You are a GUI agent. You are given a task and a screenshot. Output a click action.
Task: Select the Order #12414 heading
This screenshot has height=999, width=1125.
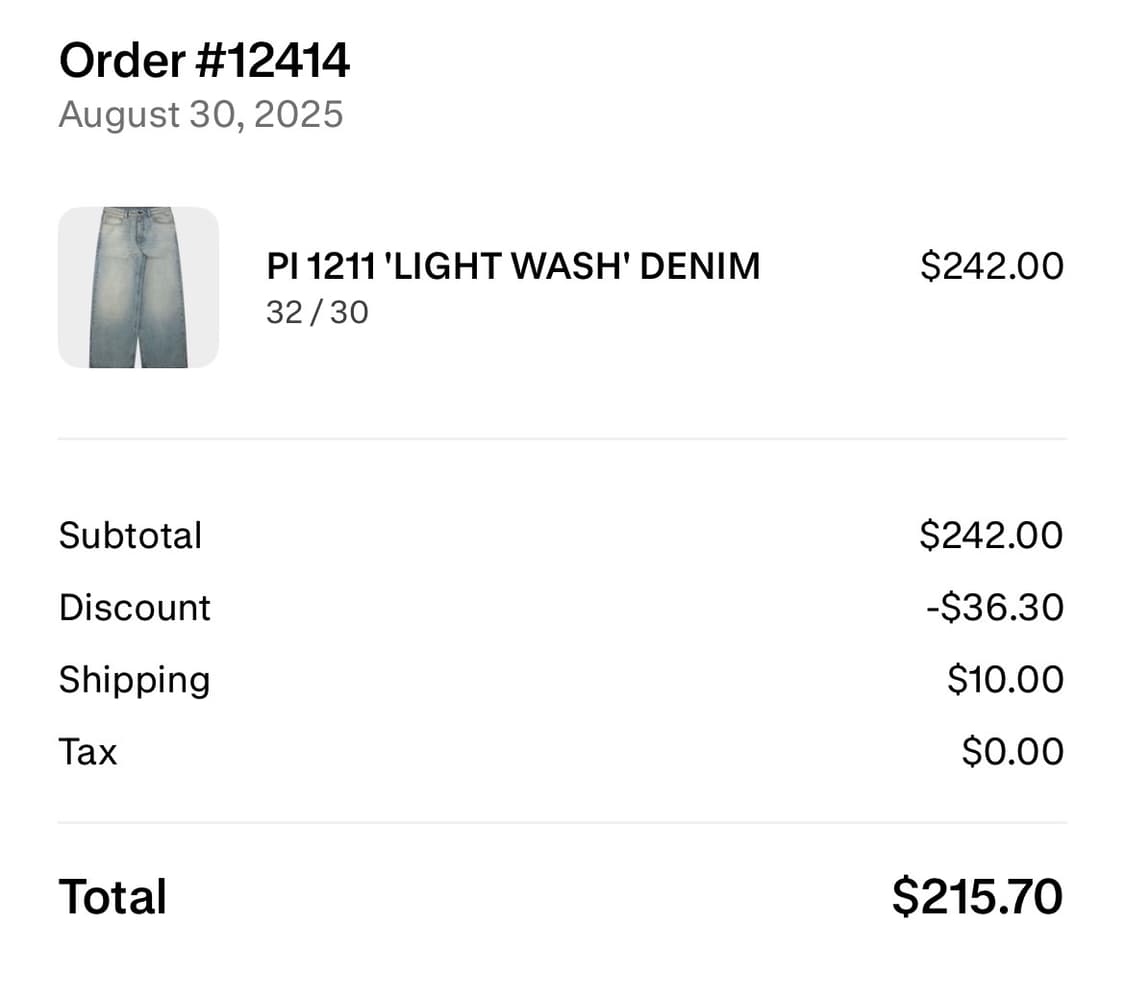(204, 61)
